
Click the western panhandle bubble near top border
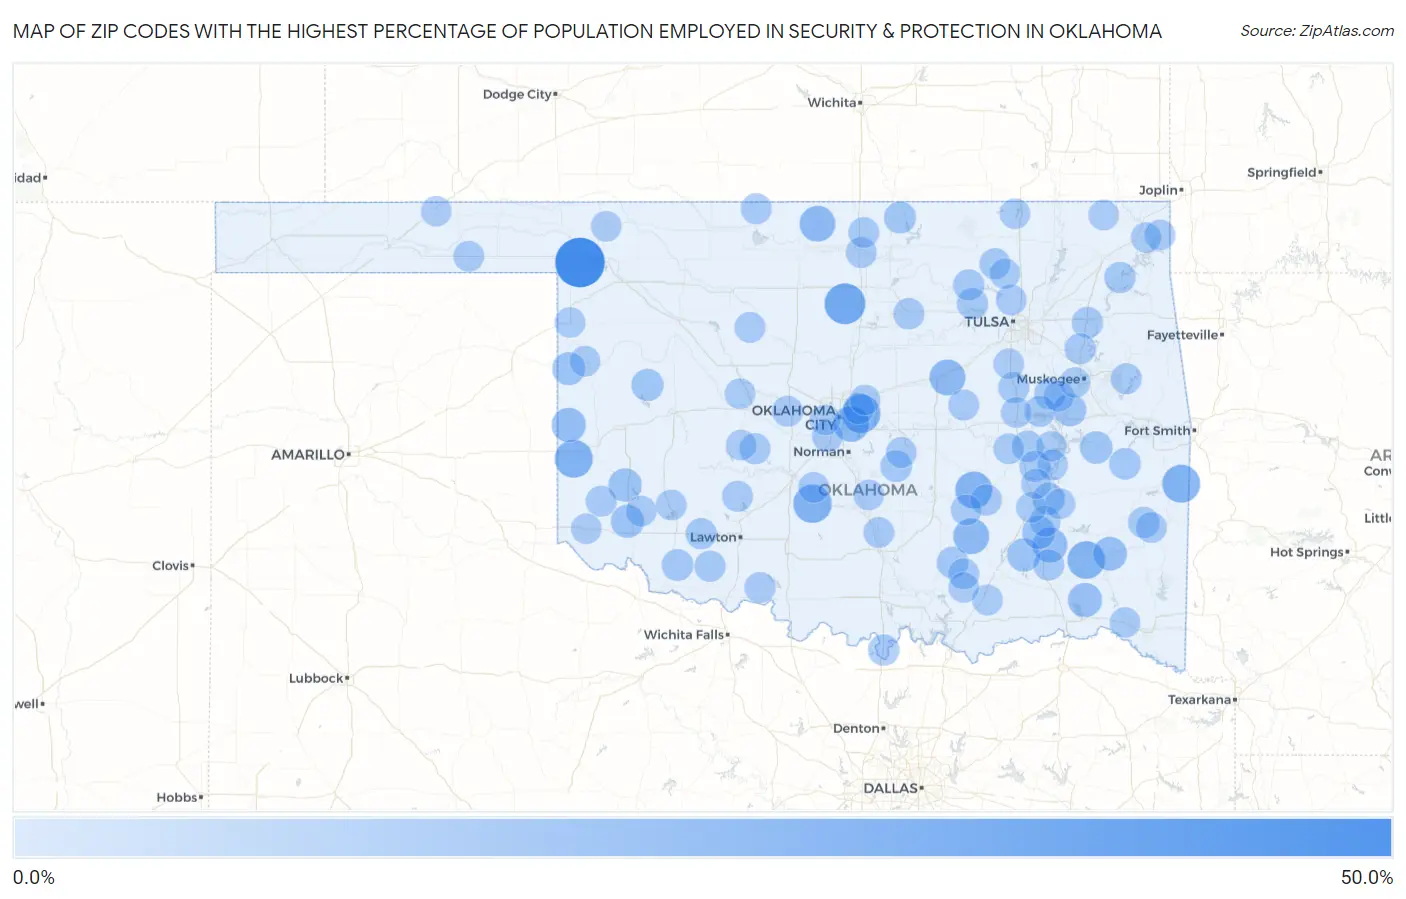(x=436, y=211)
